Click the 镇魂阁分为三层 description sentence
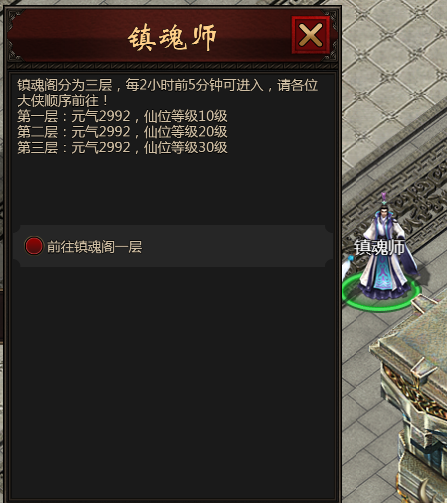 [x=167, y=85]
